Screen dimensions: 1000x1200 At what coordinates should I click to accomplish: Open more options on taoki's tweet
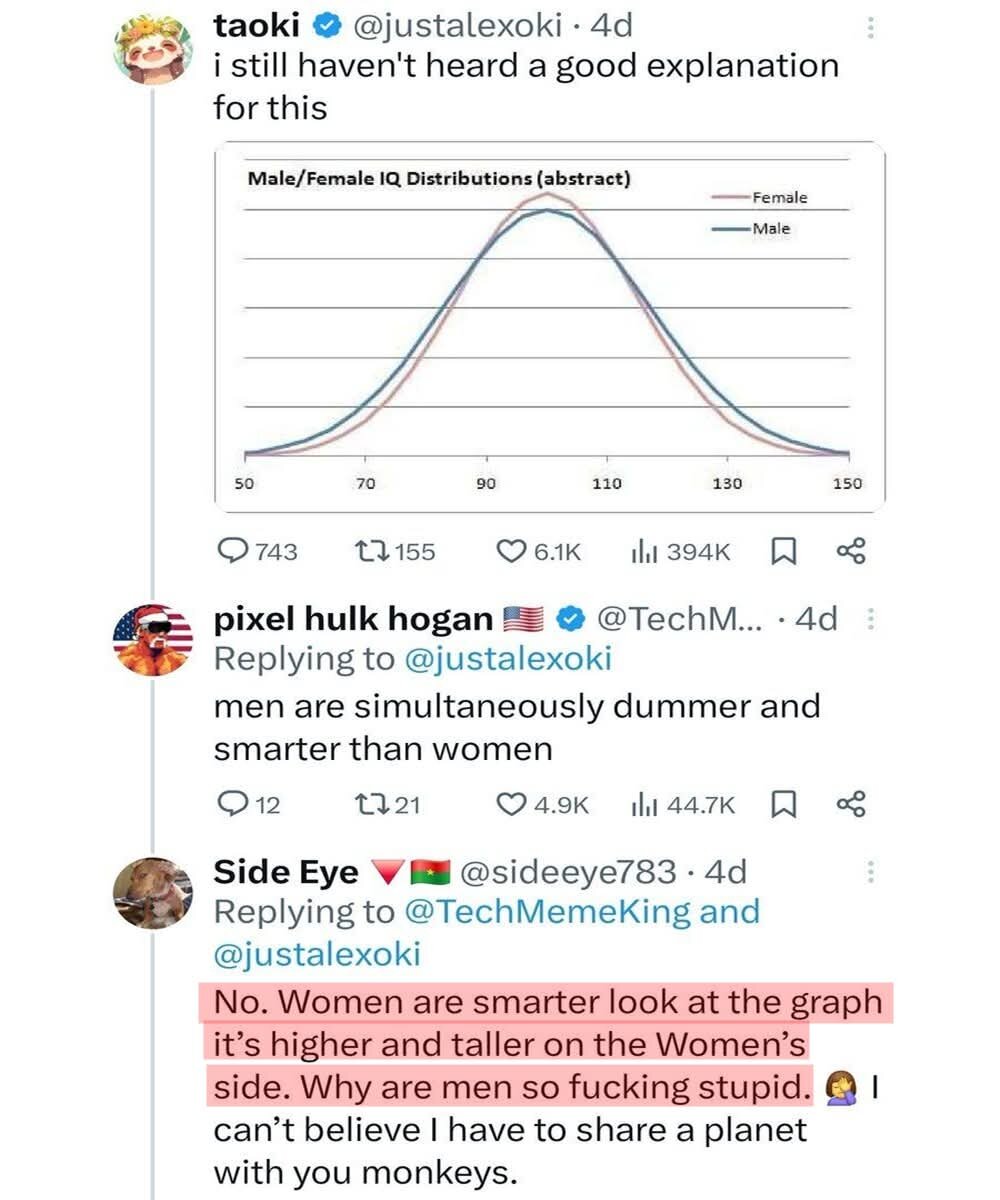point(870,29)
